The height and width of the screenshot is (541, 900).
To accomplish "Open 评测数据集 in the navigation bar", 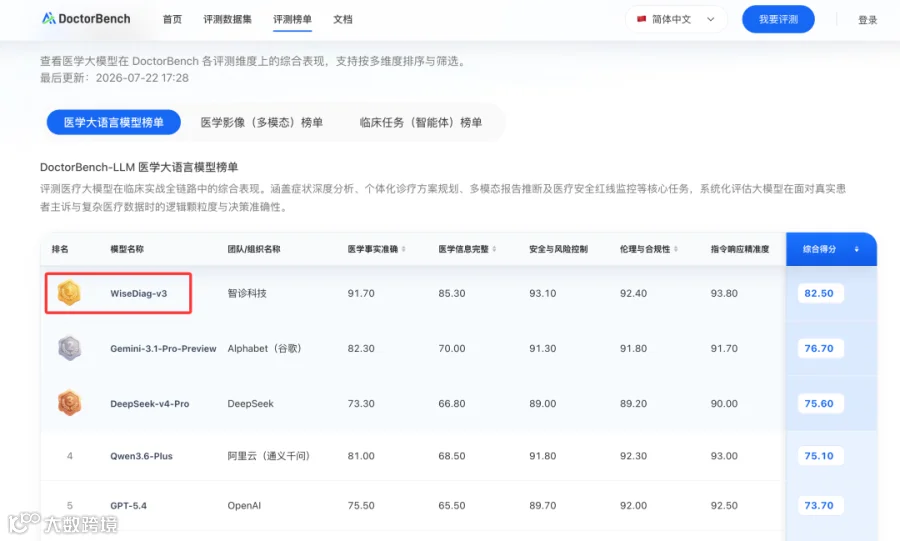I will pos(227,19).
